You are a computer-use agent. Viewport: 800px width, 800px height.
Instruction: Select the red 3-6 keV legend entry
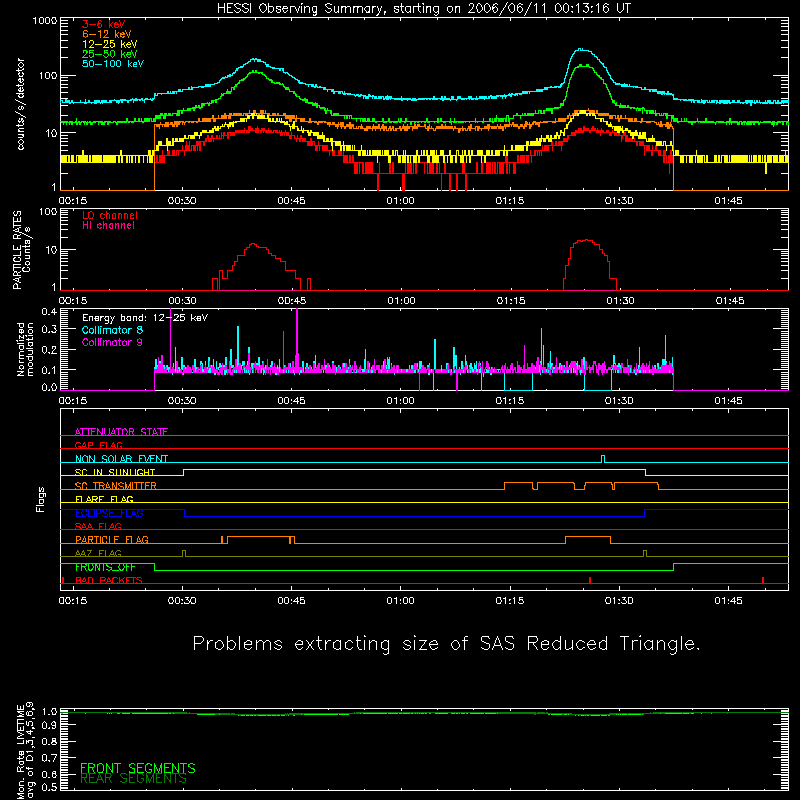[x=104, y=24]
